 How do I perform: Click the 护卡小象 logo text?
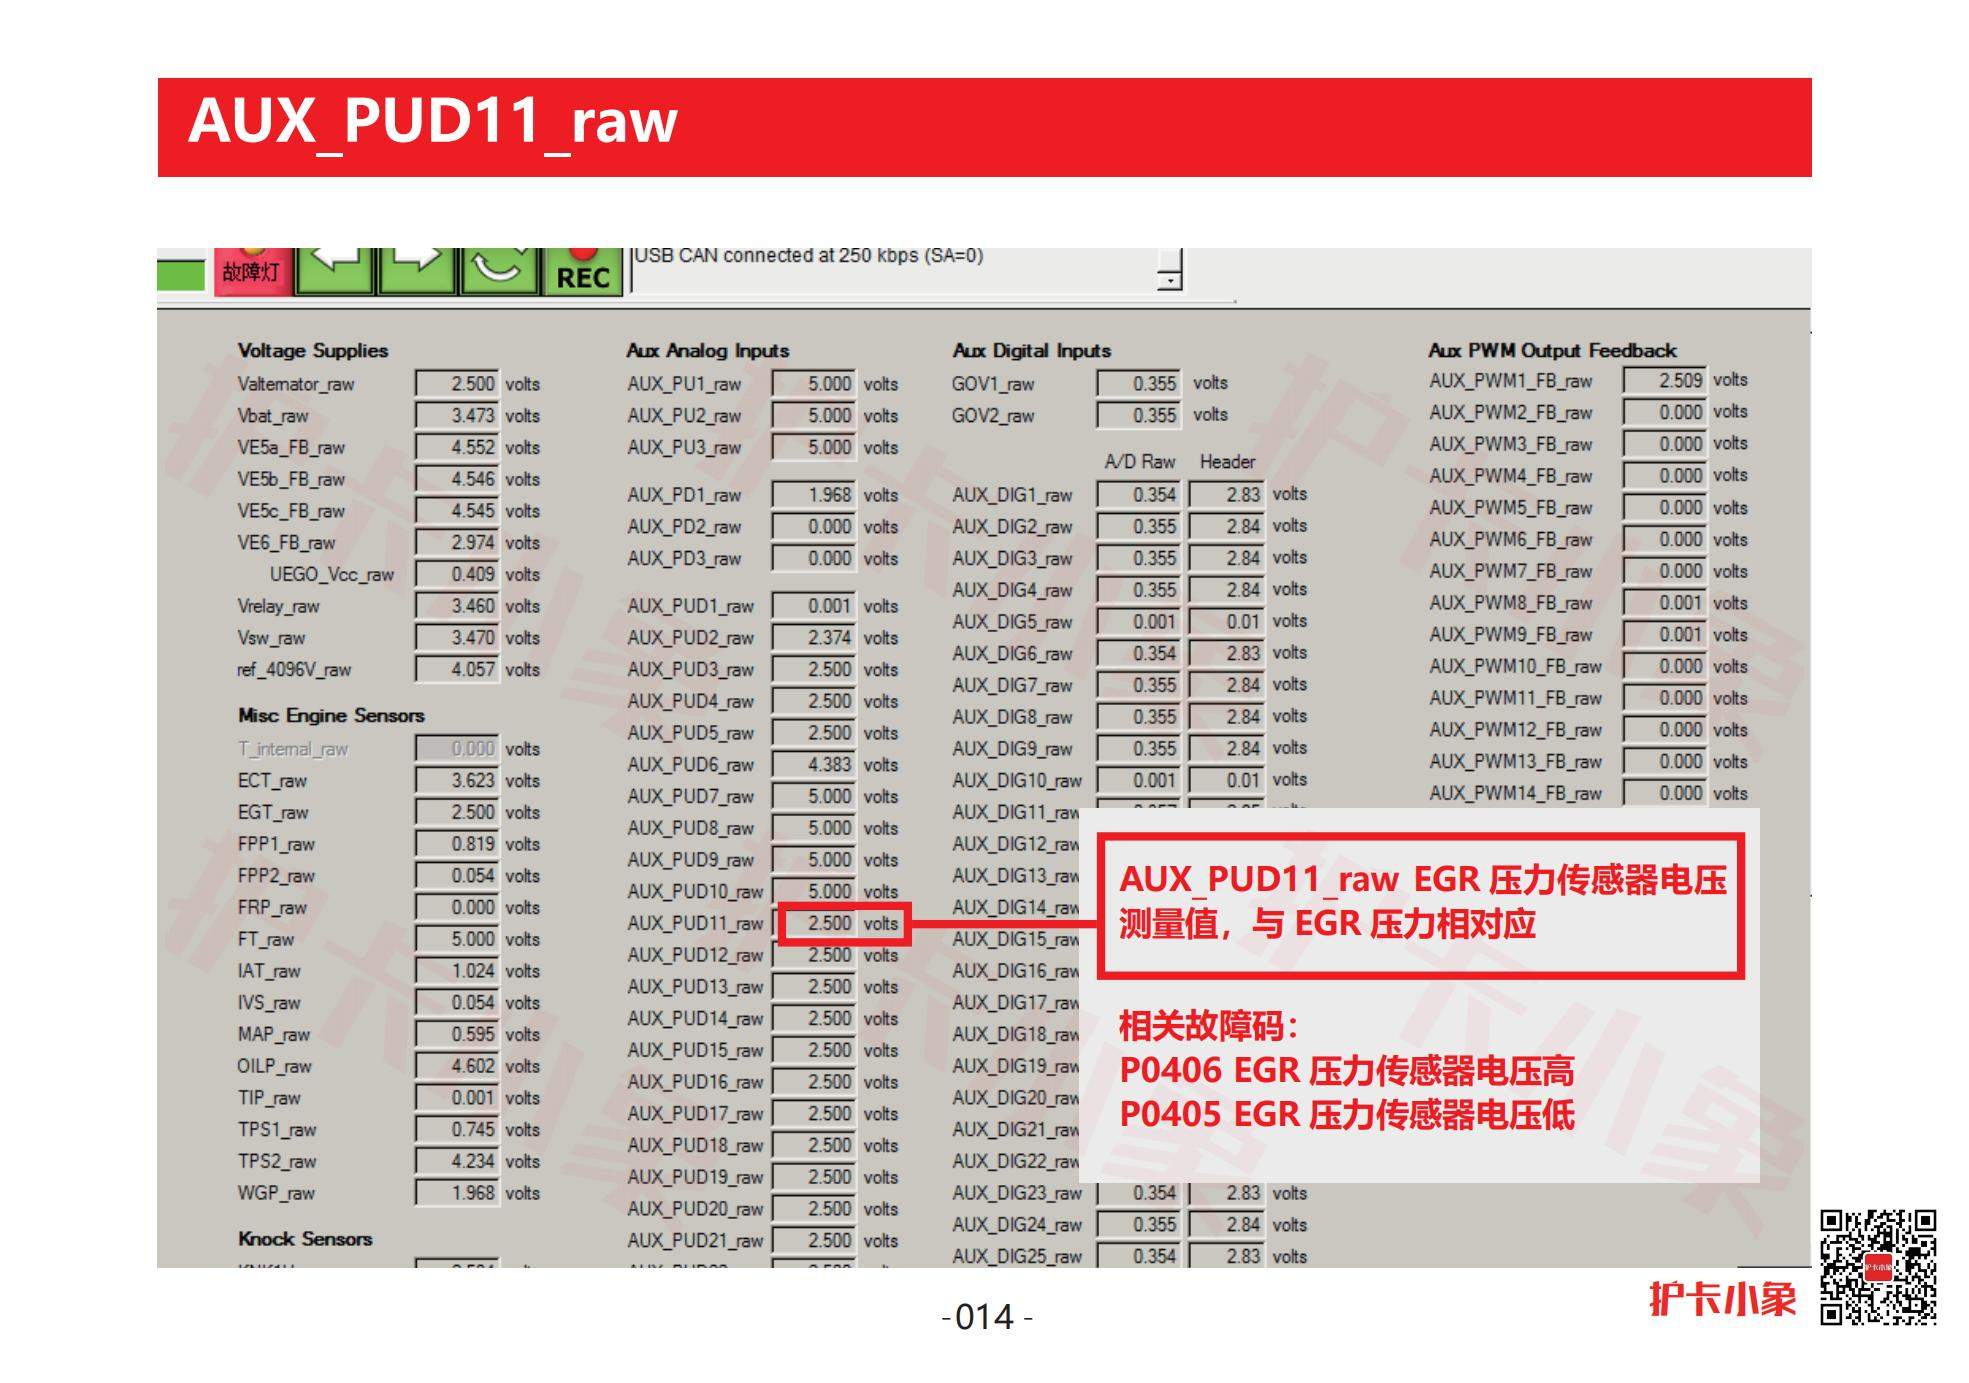tap(1722, 1299)
